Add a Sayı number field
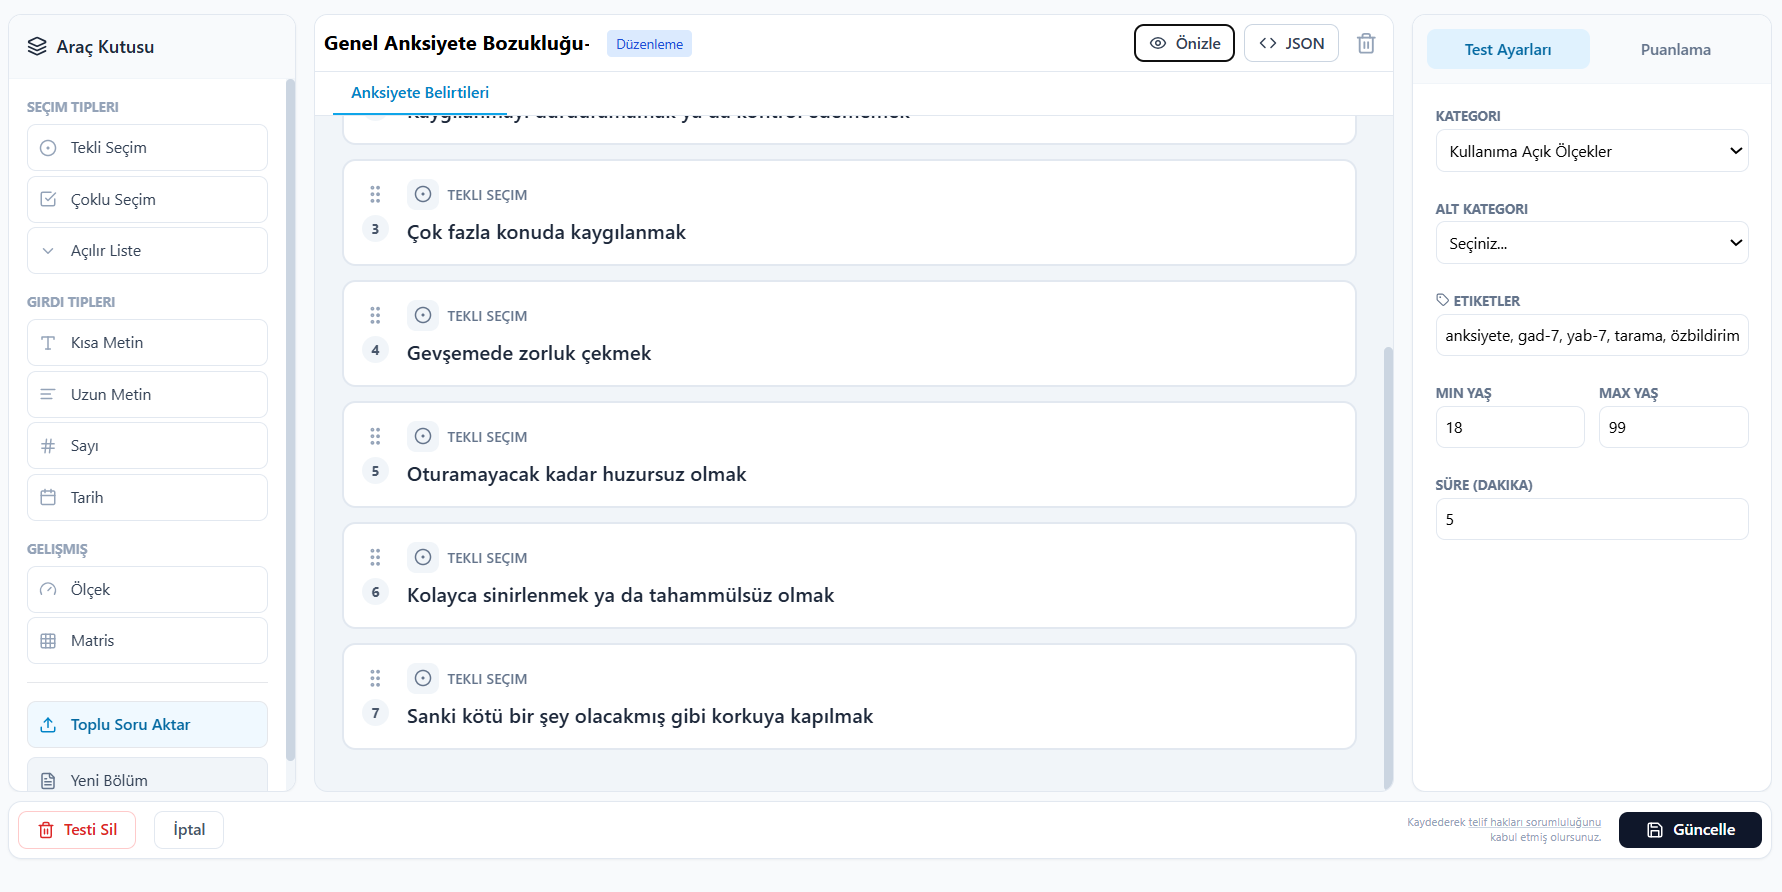 tap(147, 445)
